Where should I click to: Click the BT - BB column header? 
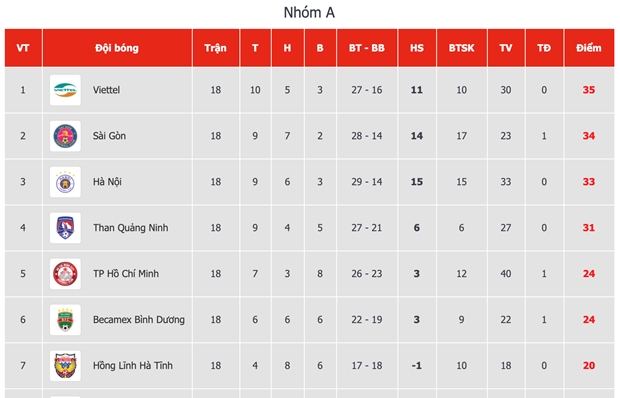367,48
